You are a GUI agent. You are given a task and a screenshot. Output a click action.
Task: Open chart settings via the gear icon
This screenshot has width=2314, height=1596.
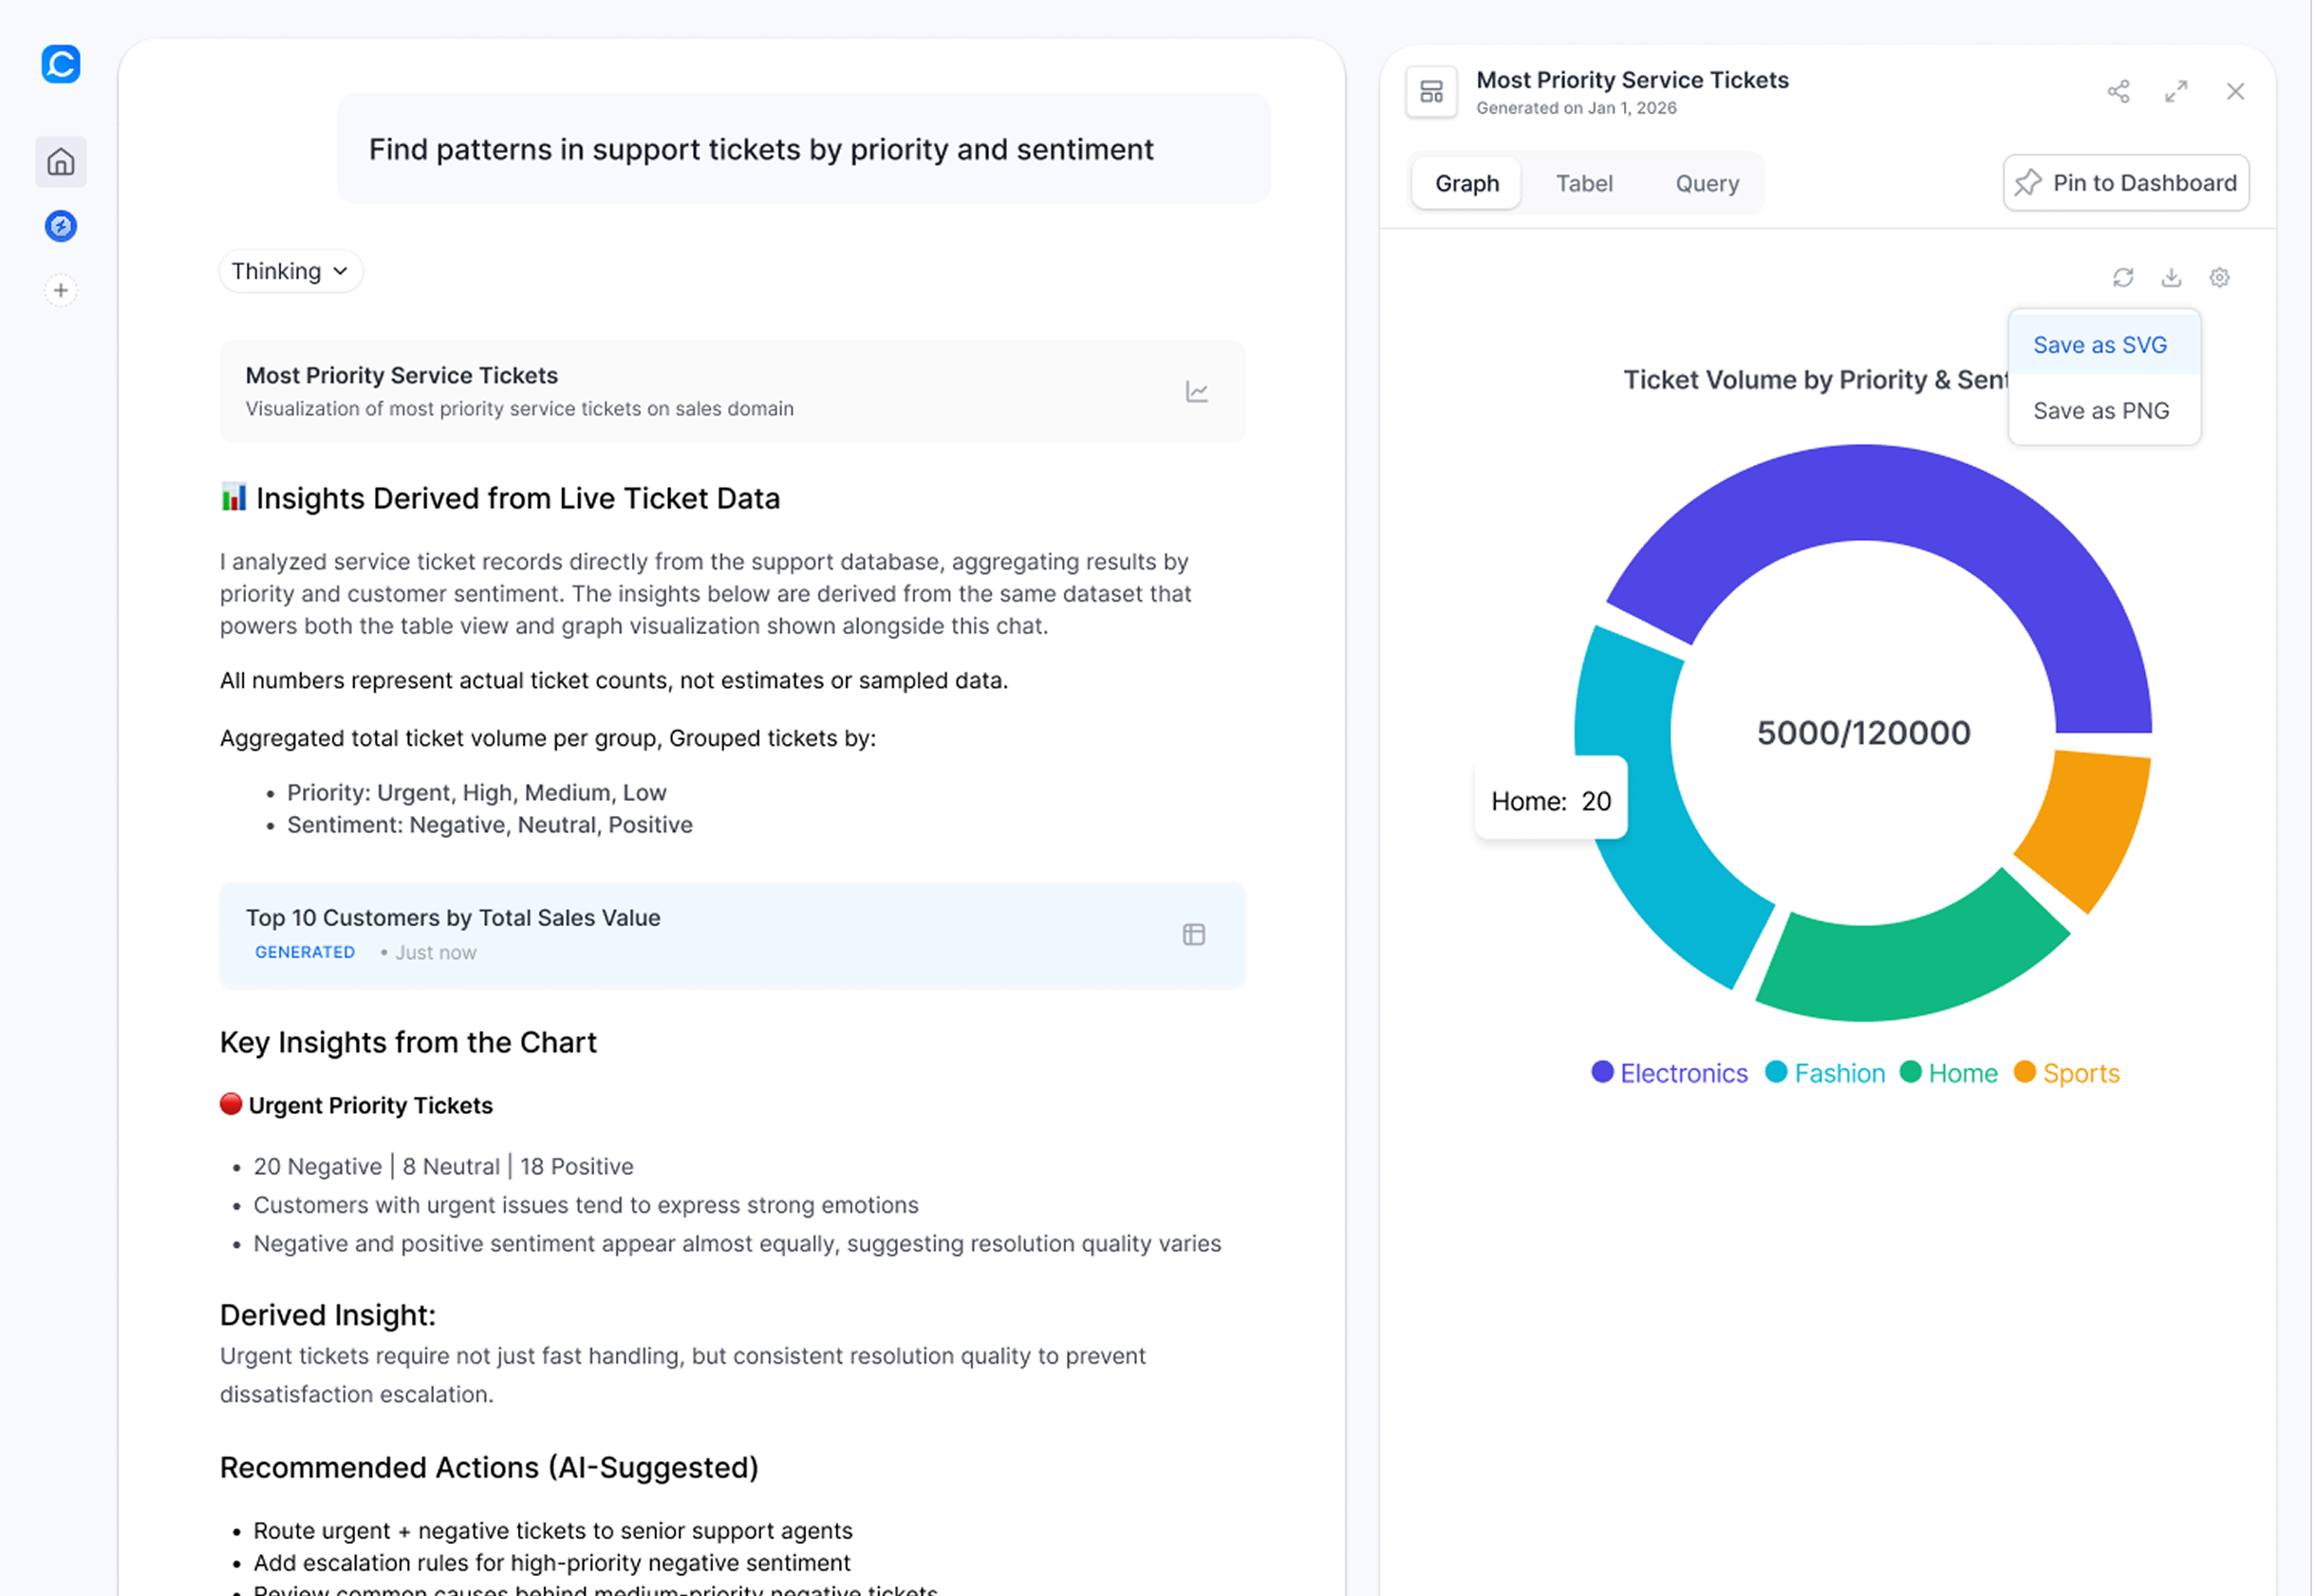tap(2219, 277)
